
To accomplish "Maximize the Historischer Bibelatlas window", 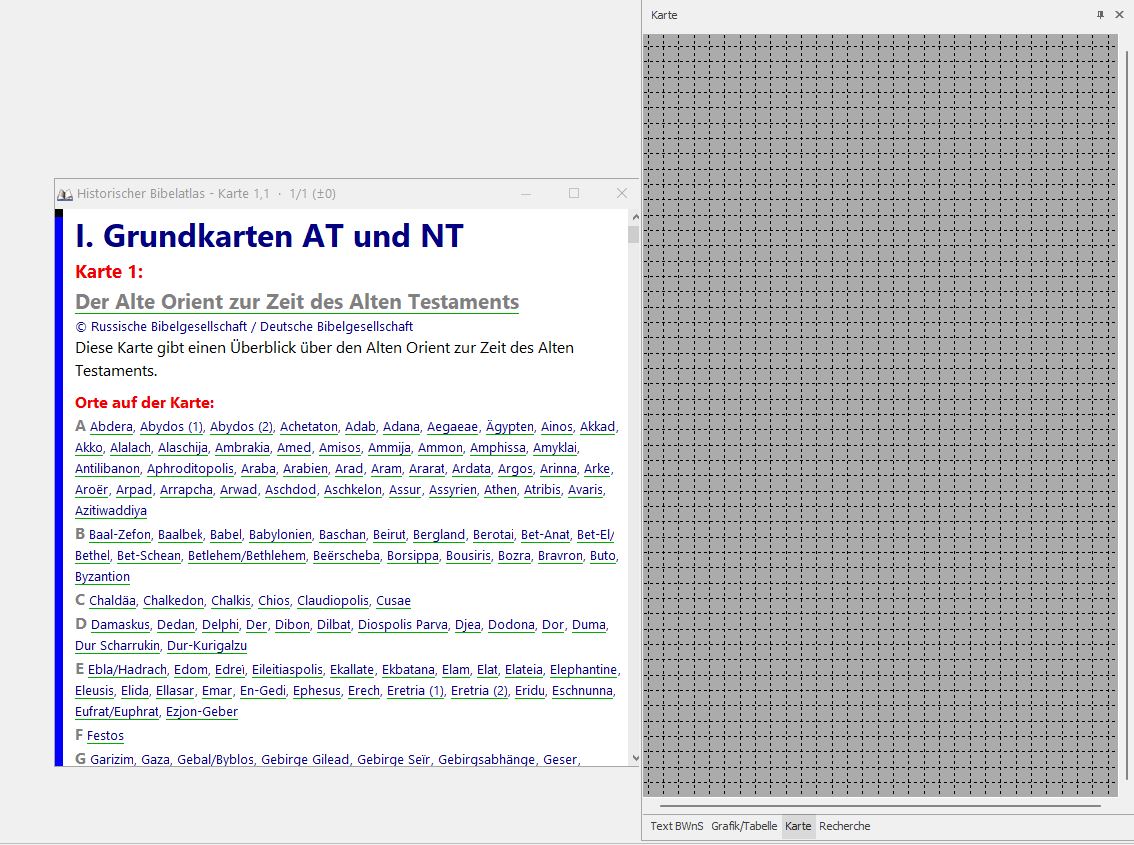I will click(x=574, y=193).
